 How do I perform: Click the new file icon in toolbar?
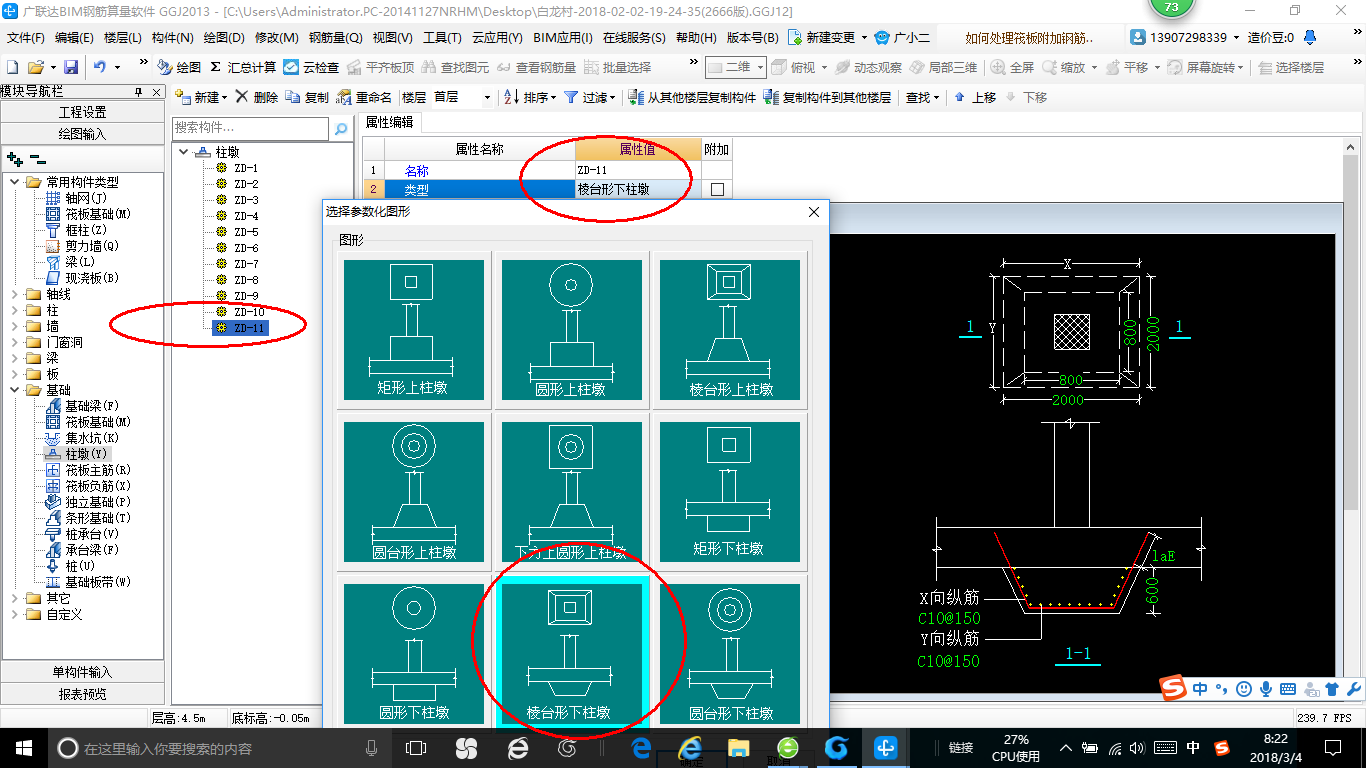pyautogui.click(x=12, y=67)
